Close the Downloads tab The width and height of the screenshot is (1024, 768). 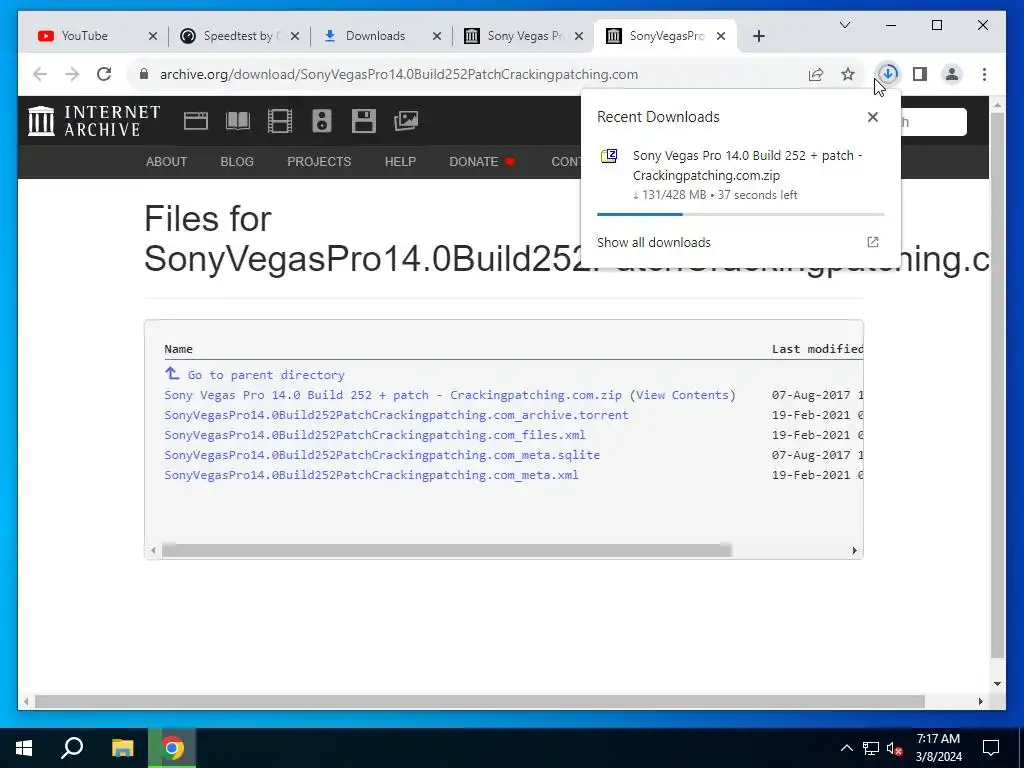click(437, 36)
